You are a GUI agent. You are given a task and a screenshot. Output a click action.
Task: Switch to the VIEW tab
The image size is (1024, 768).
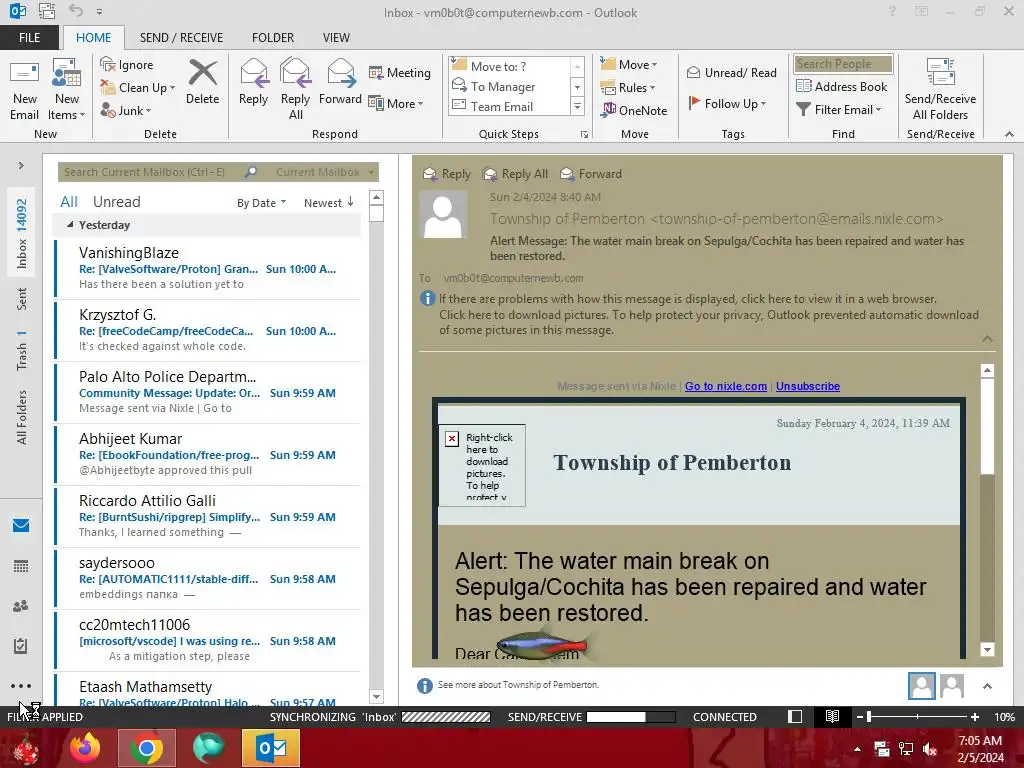[336, 38]
